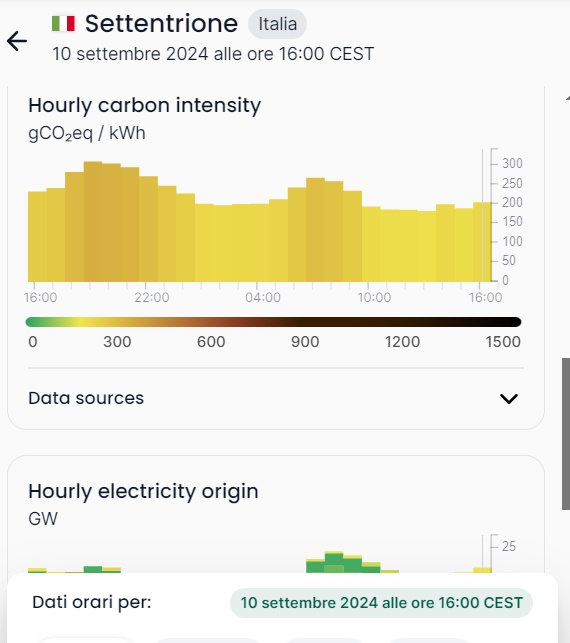
Task: Select the 22:00 tick on carbon chart
Action: tap(151, 297)
